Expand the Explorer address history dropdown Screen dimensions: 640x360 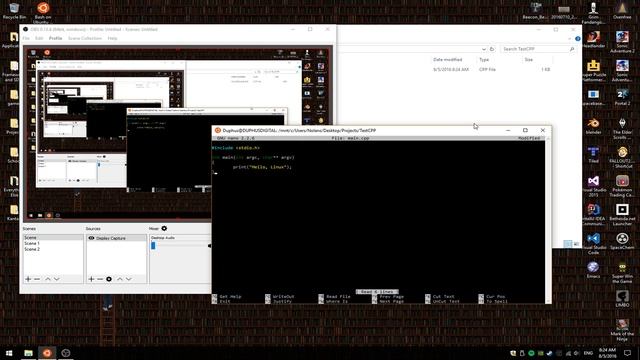point(484,49)
